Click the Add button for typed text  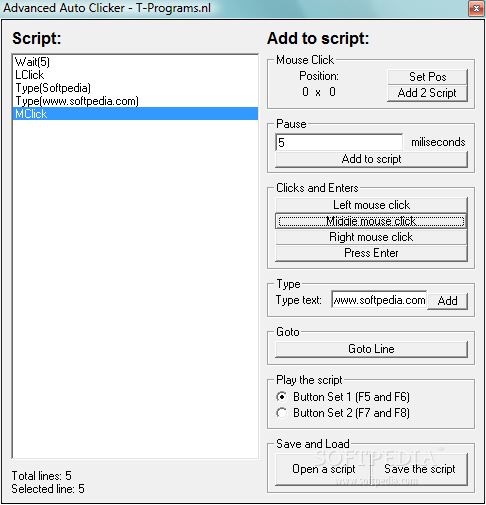[x=447, y=301]
